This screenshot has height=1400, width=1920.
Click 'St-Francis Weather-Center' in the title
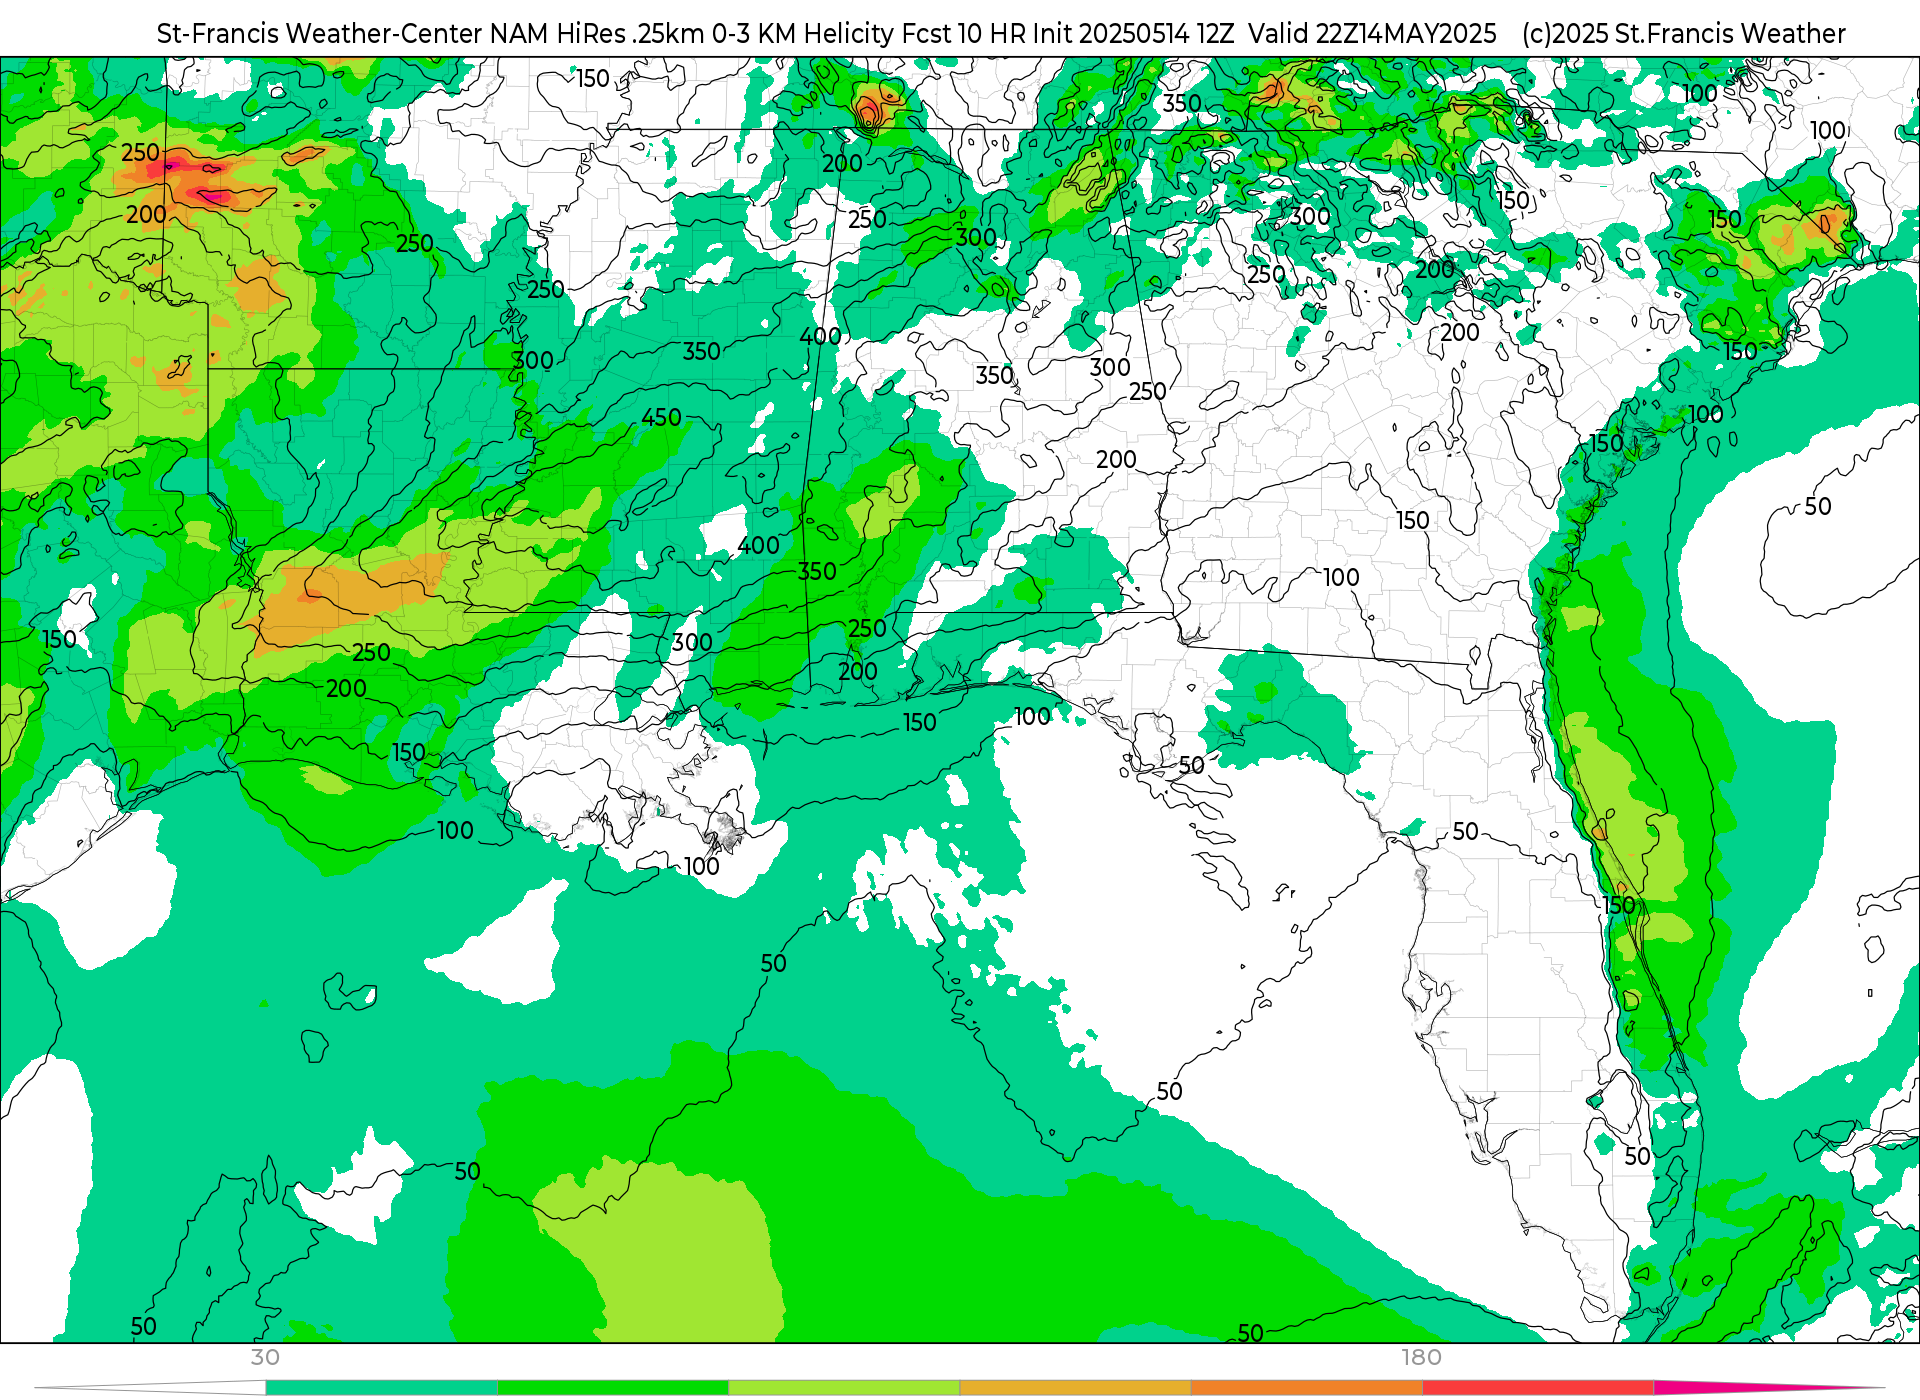tap(319, 33)
